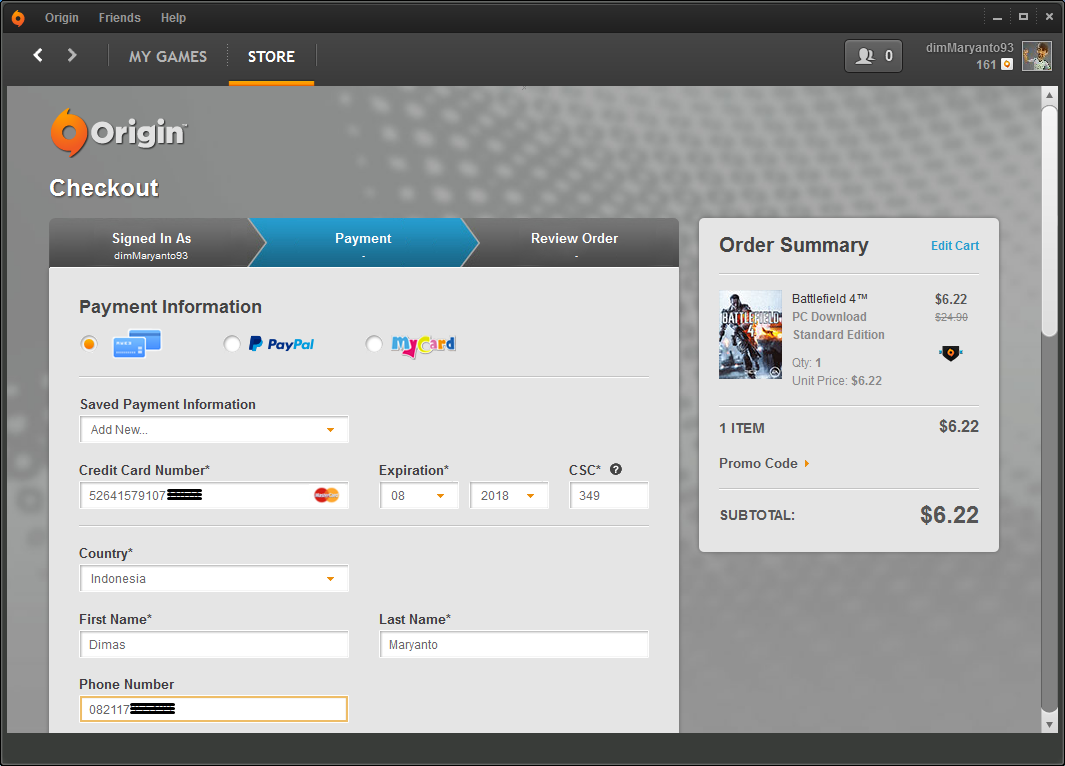This screenshot has height=766, width=1065.
Task: Click the Edit Cart link
Action: pyautogui.click(x=955, y=246)
